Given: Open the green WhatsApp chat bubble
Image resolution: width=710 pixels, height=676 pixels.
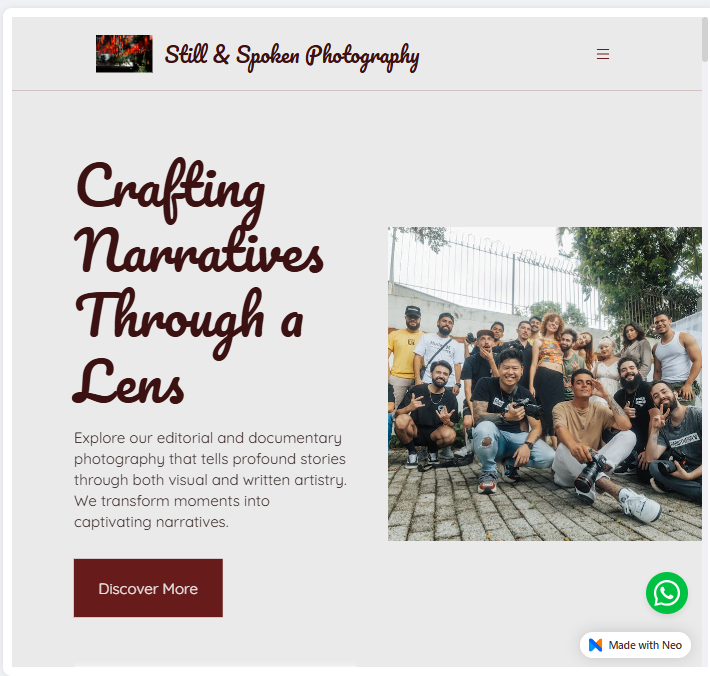Looking at the screenshot, I should pos(667,593).
